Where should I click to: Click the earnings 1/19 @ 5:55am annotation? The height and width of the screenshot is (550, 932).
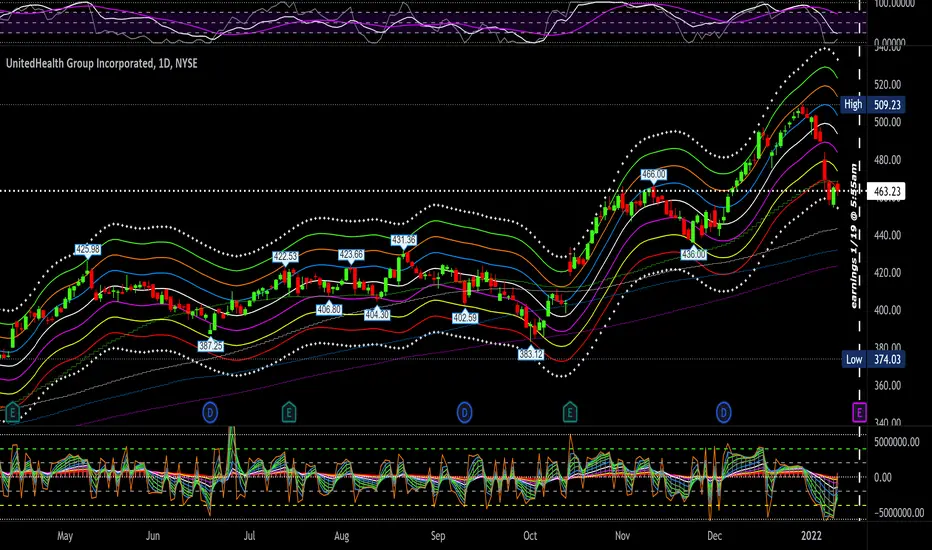(x=854, y=236)
